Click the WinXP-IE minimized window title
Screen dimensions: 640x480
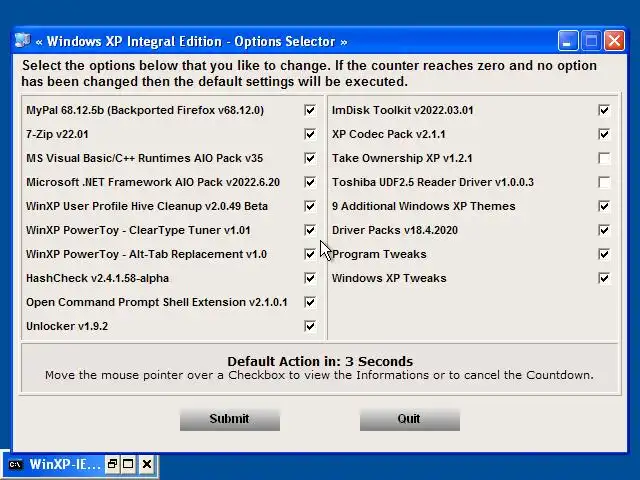pyautogui.click(x=65, y=464)
